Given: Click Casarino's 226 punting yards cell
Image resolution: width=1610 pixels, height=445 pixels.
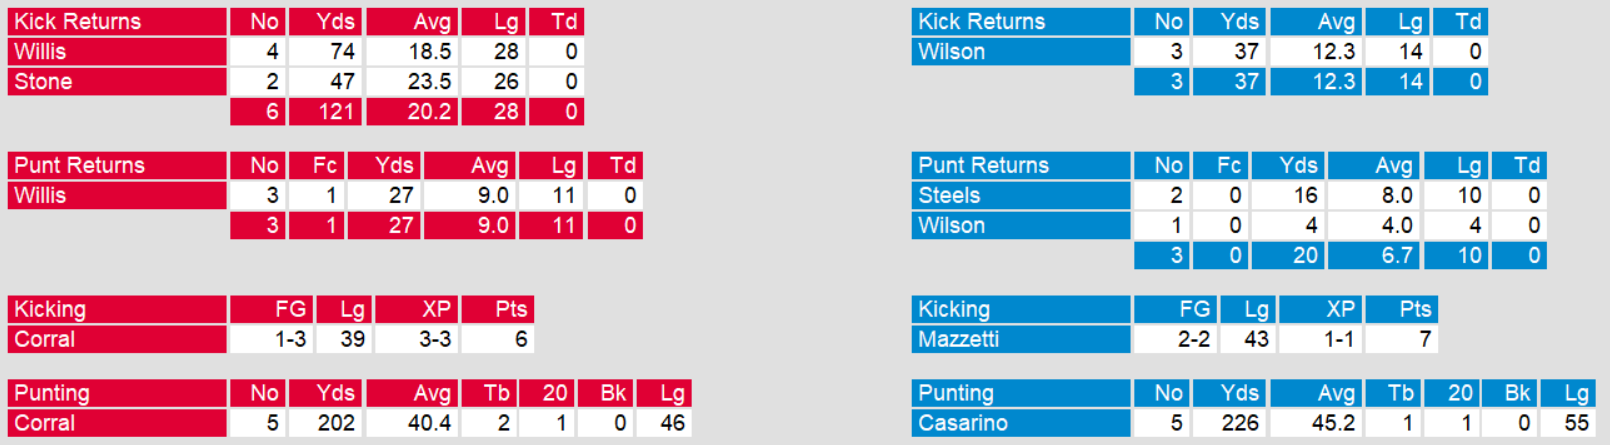Looking at the screenshot, I should click(1231, 424).
